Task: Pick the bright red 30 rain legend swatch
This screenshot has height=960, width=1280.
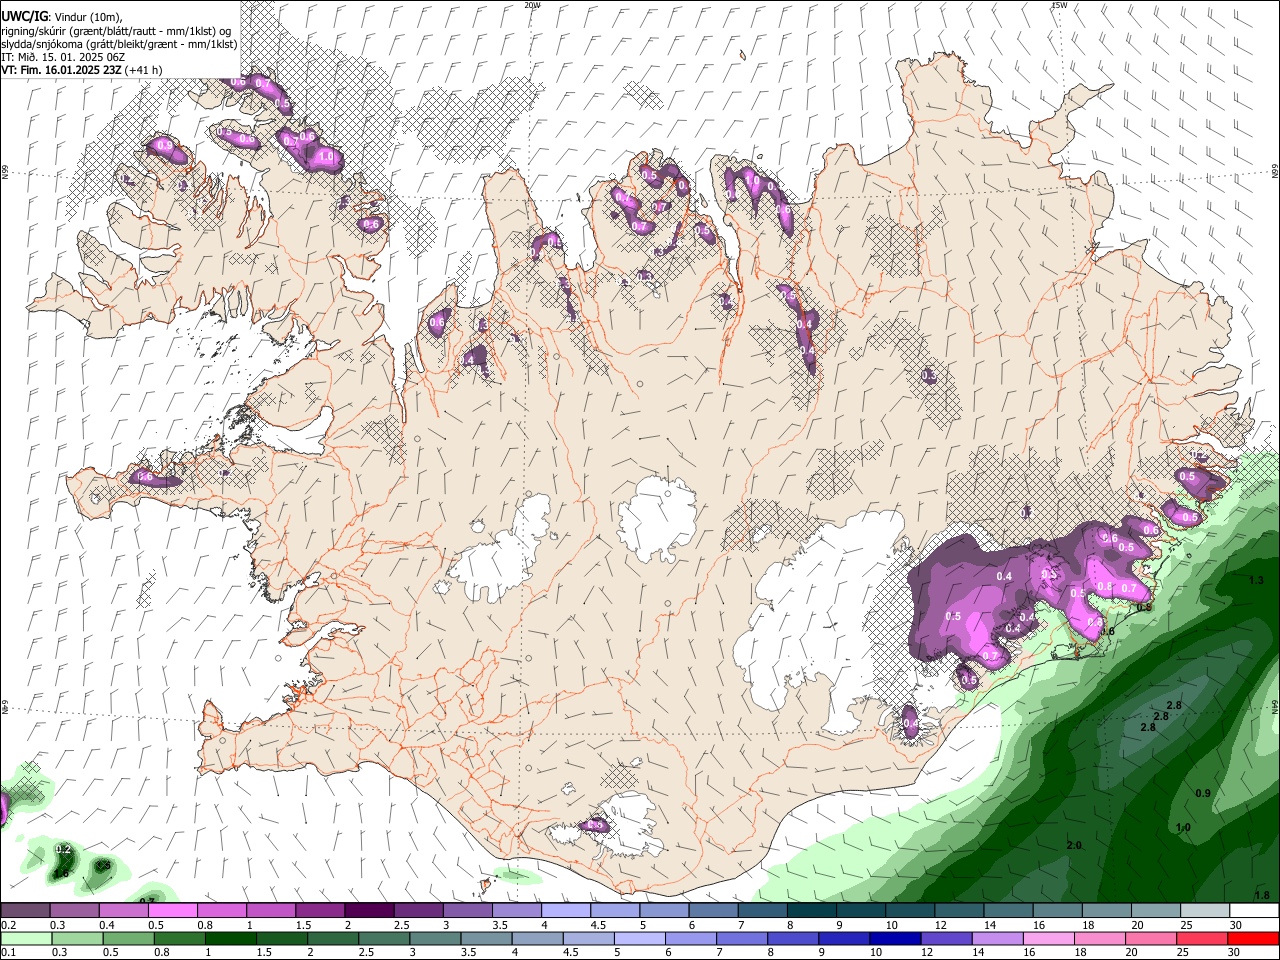Action: tap(1253, 938)
